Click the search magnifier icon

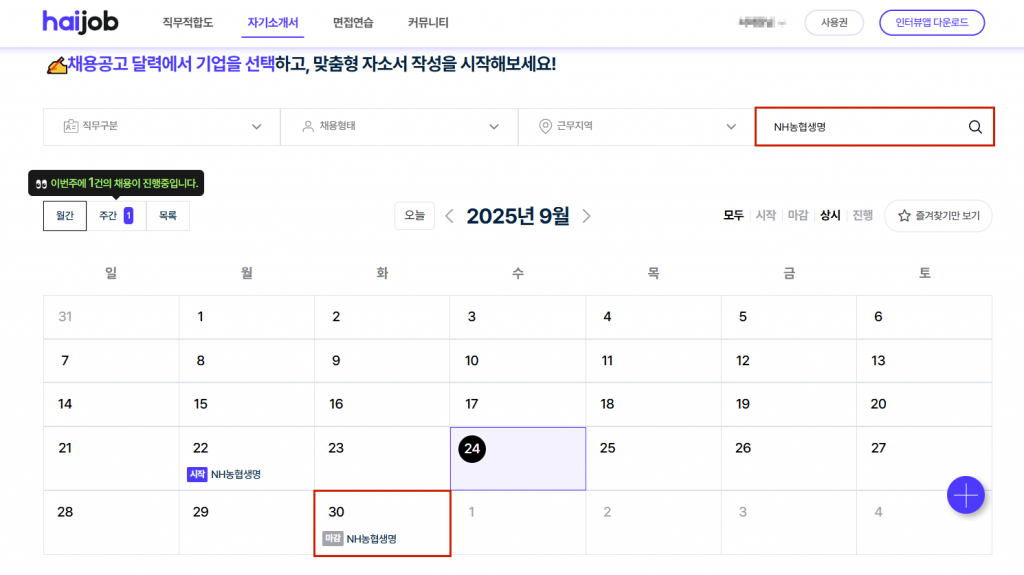tap(975, 127)
